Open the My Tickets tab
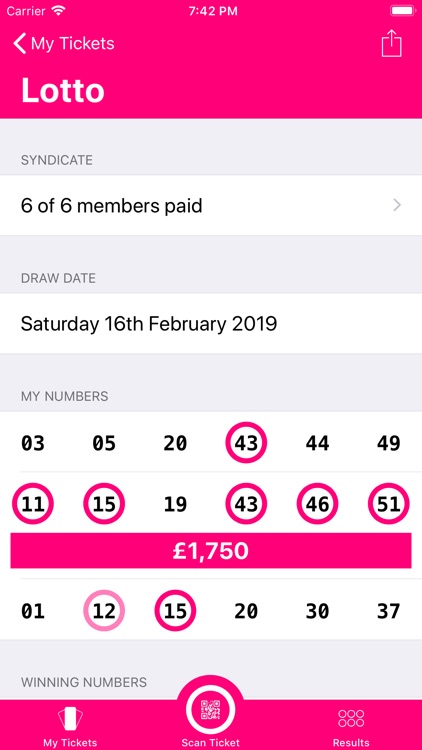Viewport: 422px width, 750px height. coord(70,727)
